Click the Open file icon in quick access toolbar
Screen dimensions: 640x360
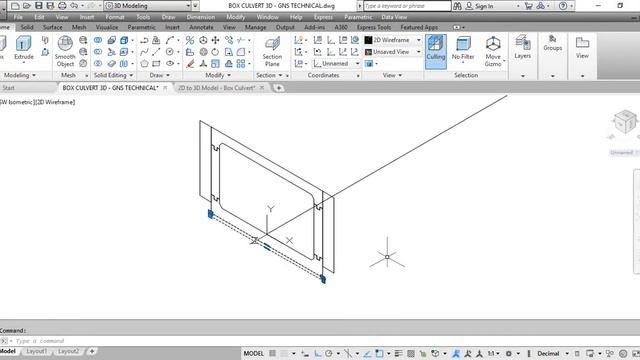[x=27, y=6]
